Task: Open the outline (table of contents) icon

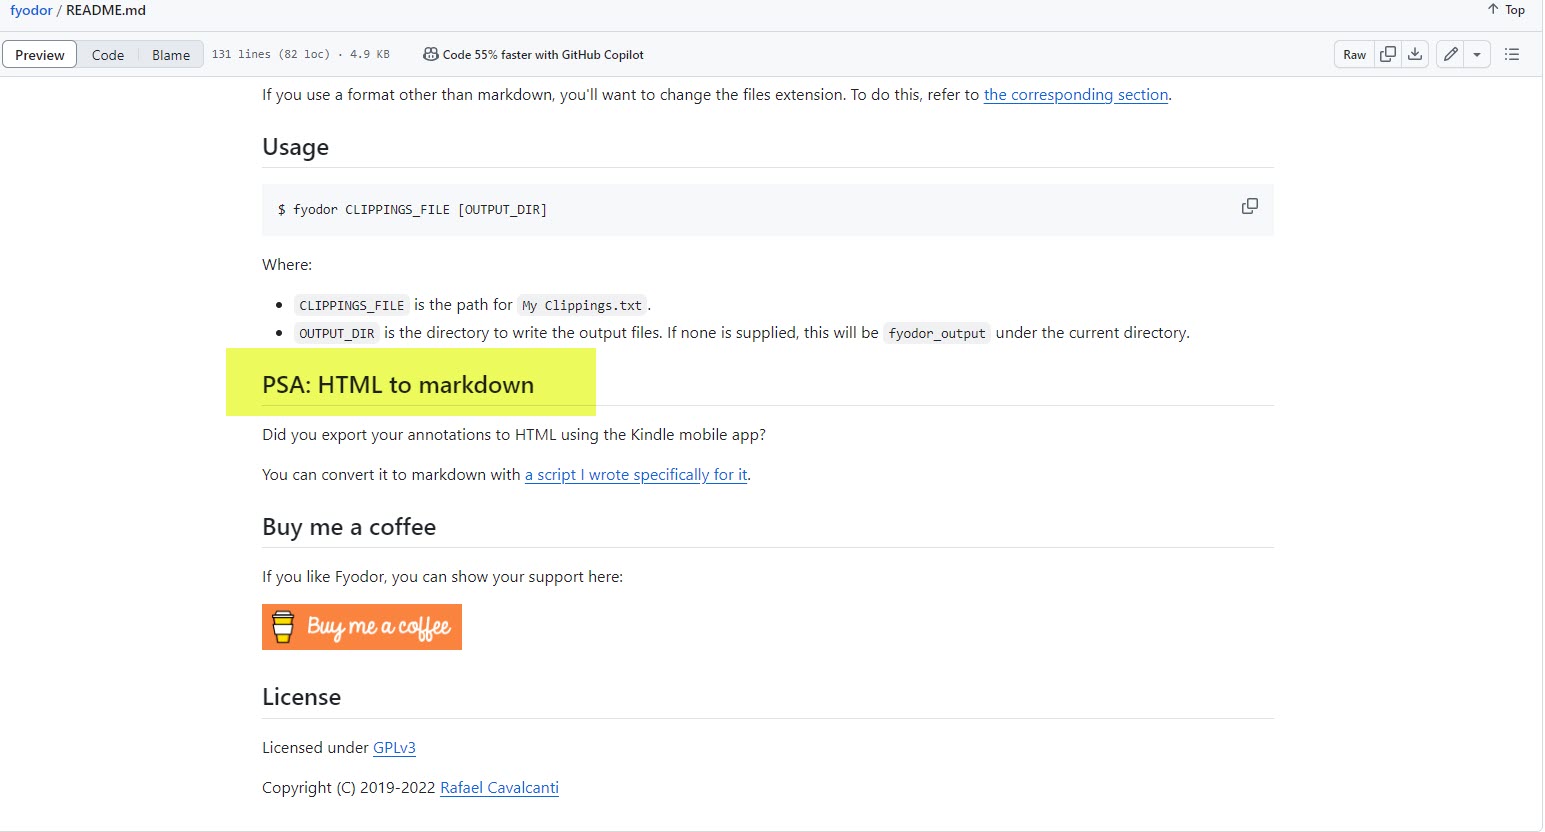Action: coord(1512,55)
